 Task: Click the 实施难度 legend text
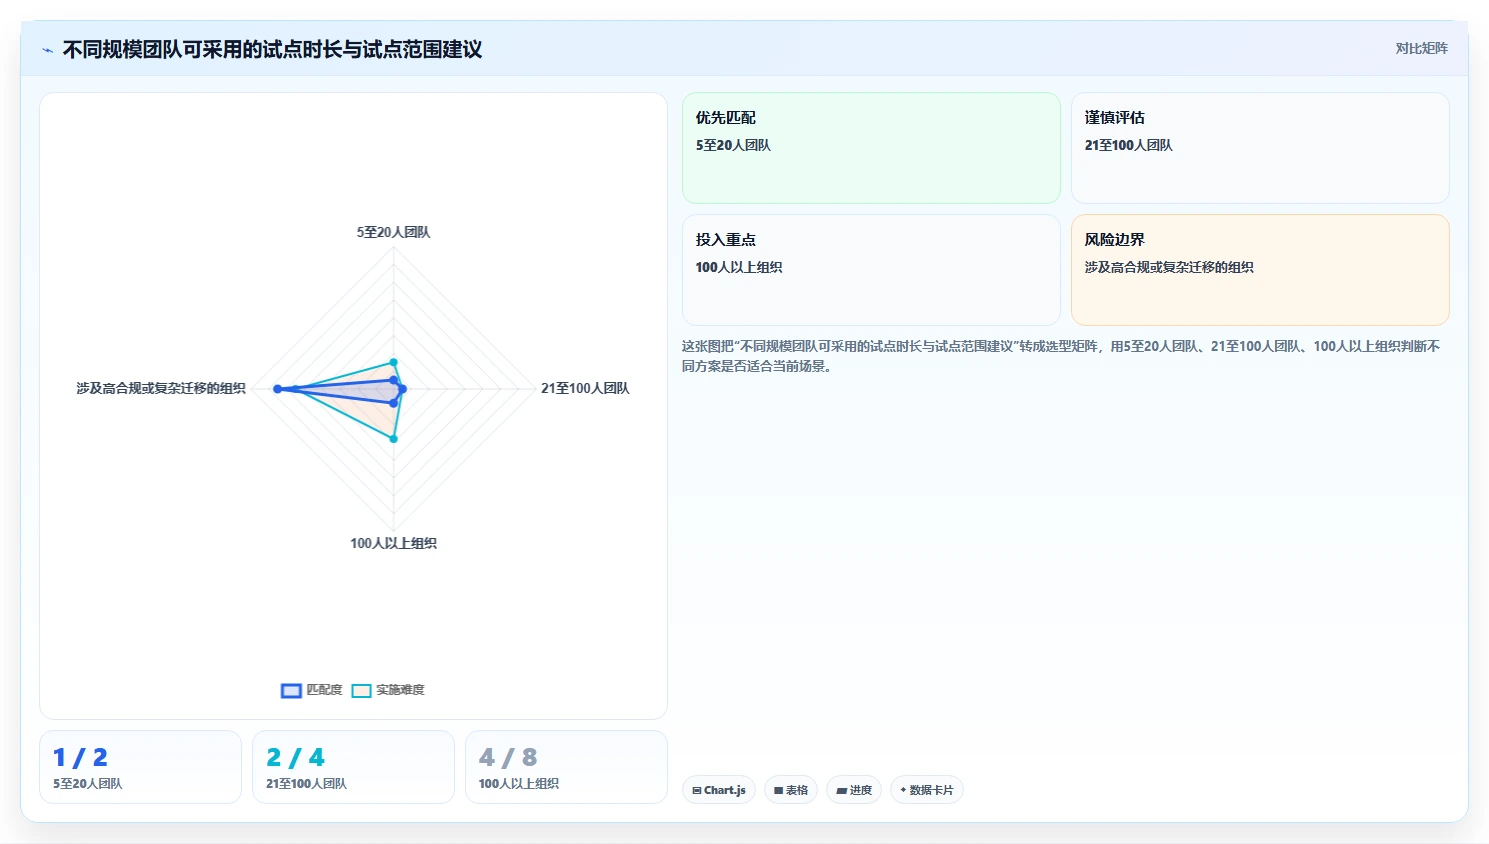point(400,690)
